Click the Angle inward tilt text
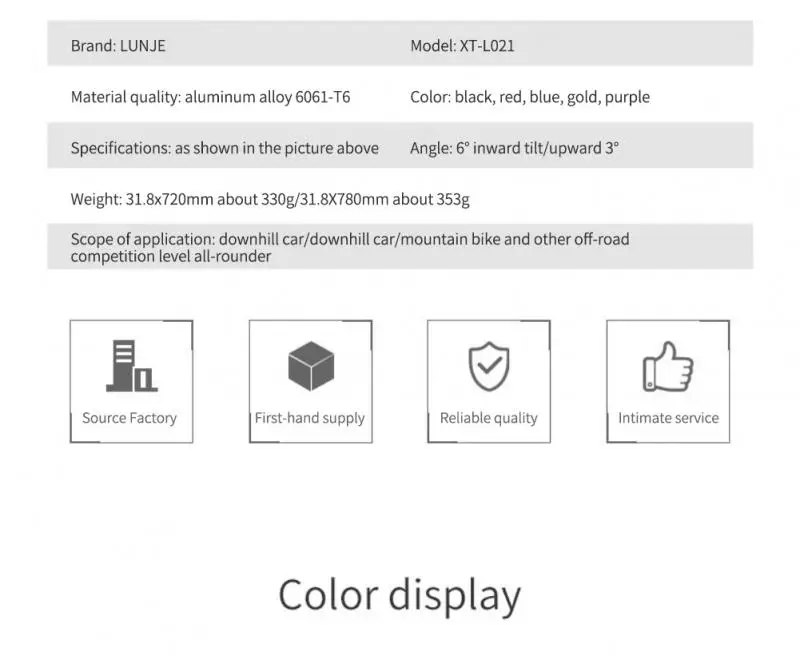The width and height of the screenshot is (800, 656). (x=515, y=148)
